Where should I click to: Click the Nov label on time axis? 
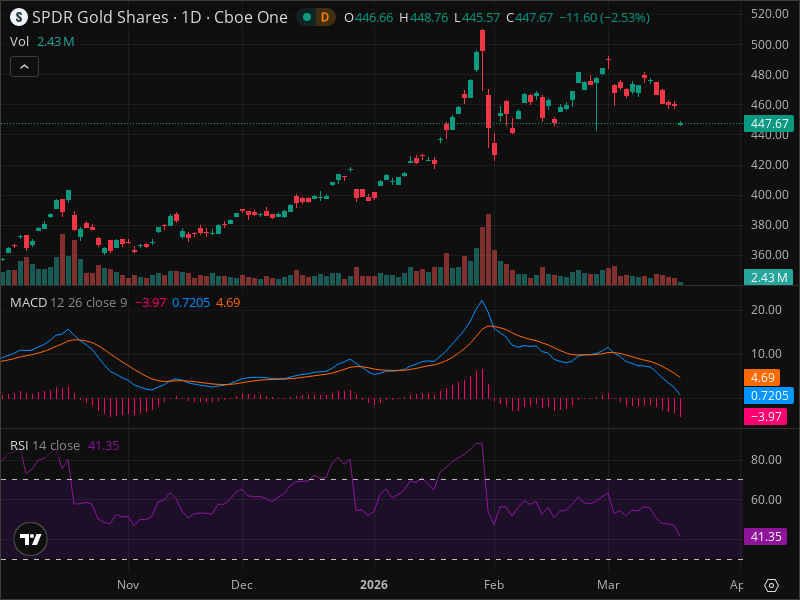(x=128, y=585)
